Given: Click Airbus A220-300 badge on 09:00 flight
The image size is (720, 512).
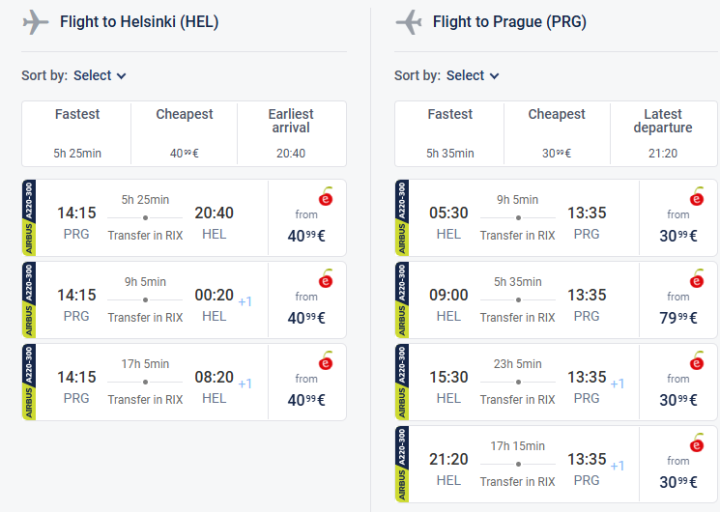Looking at the screenshot, I should tap(402, 300).
